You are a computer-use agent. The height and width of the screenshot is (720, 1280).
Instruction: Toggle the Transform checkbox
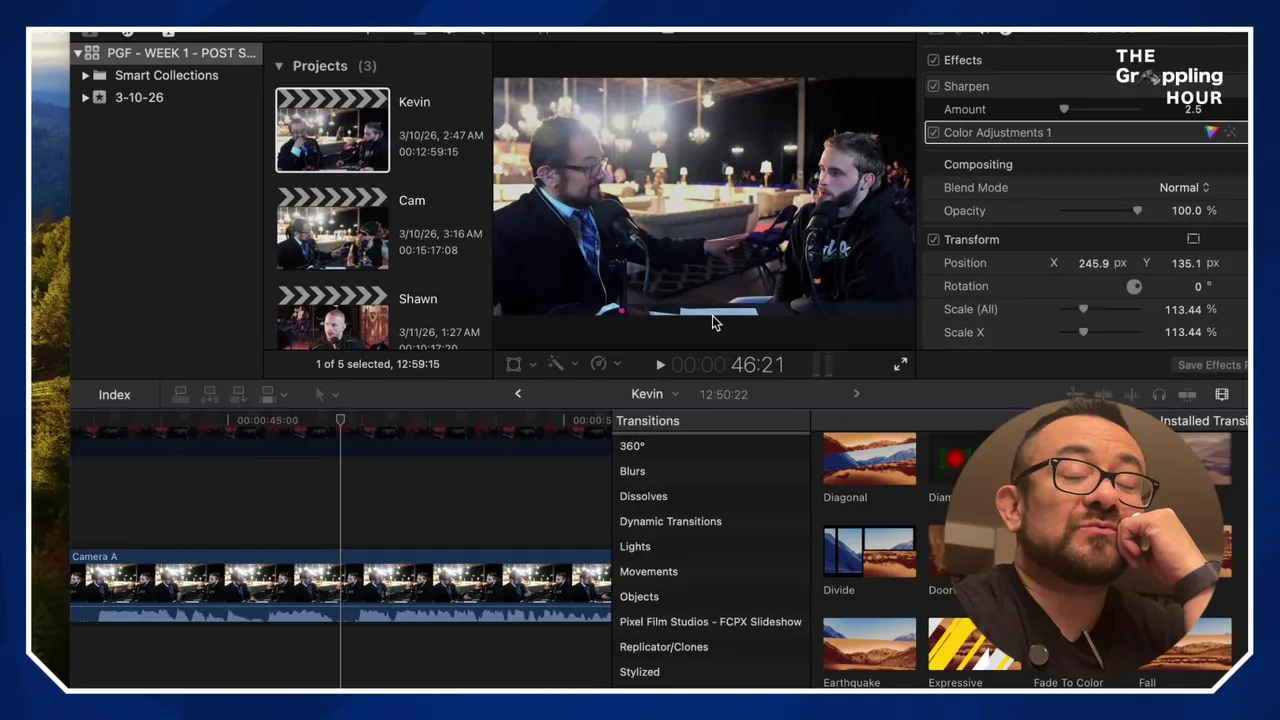(933, 240)
